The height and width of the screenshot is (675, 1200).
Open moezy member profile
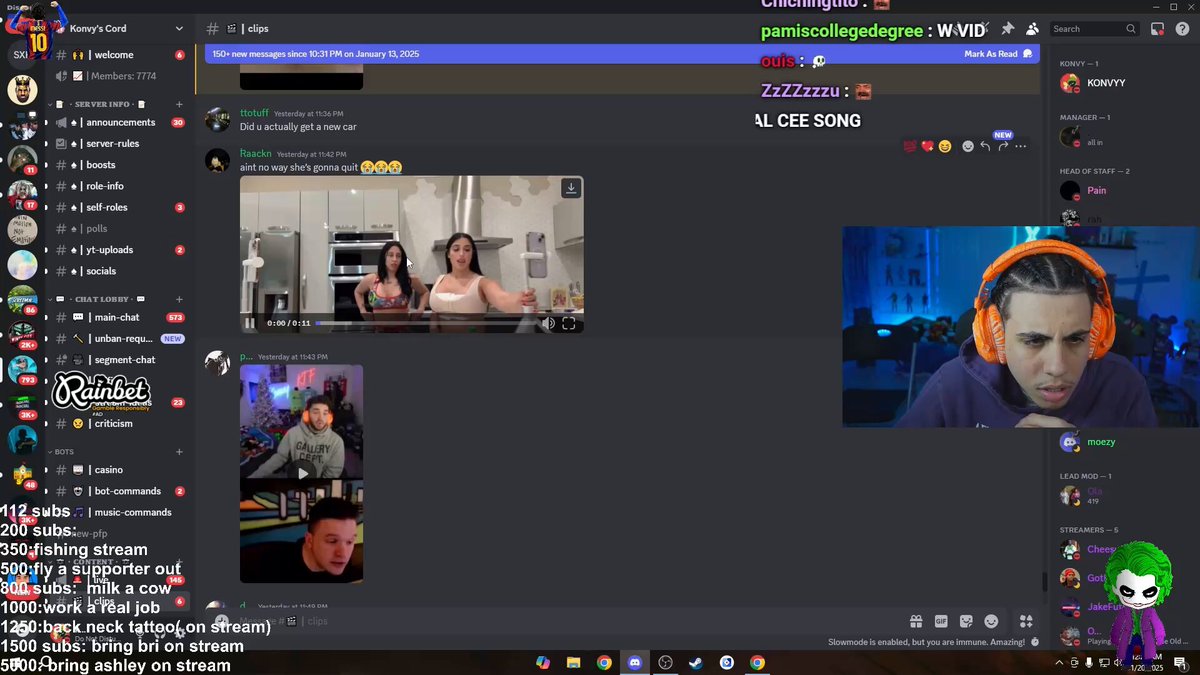(1101, 441)
